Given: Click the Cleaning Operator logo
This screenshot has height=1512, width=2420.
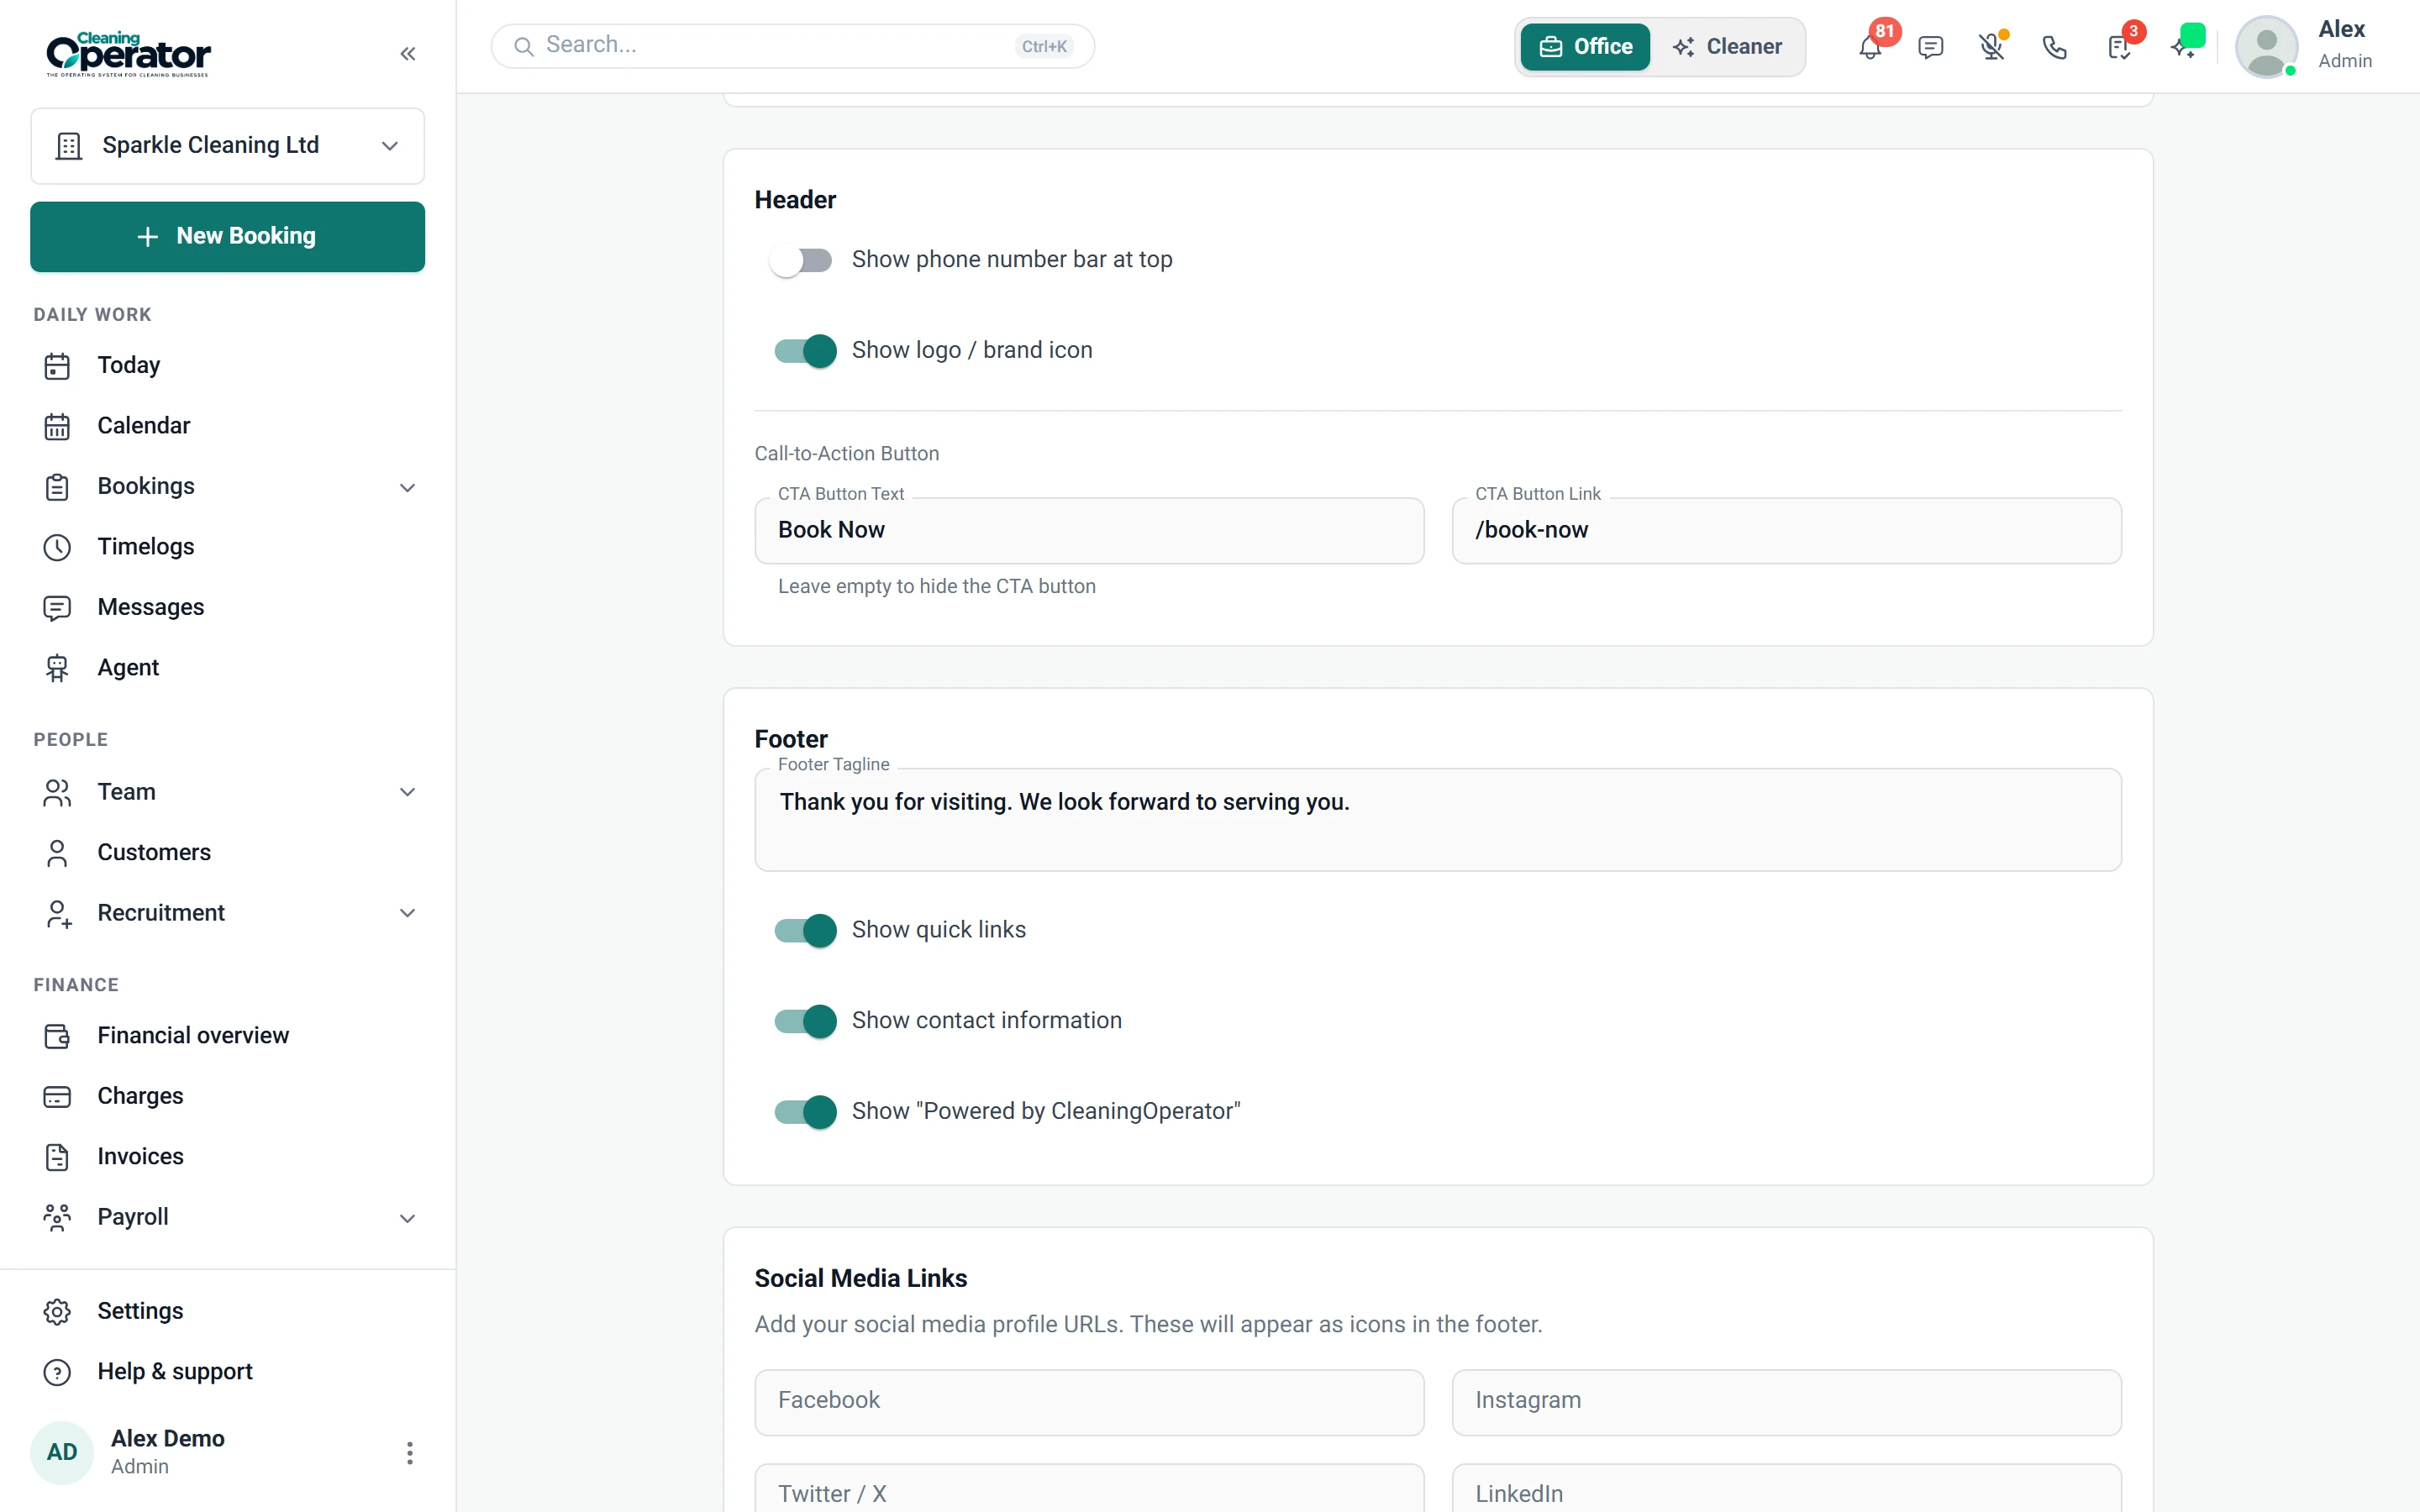Looking at the screenshot, I should pos(129,54).
